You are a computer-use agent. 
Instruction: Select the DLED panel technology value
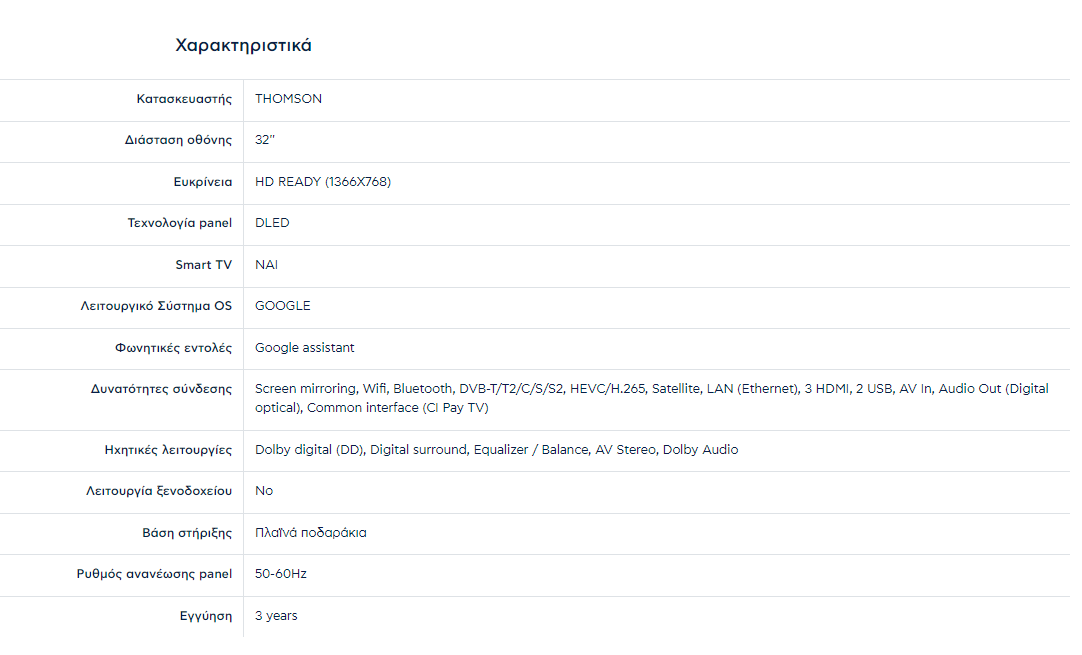pos(272,223)
